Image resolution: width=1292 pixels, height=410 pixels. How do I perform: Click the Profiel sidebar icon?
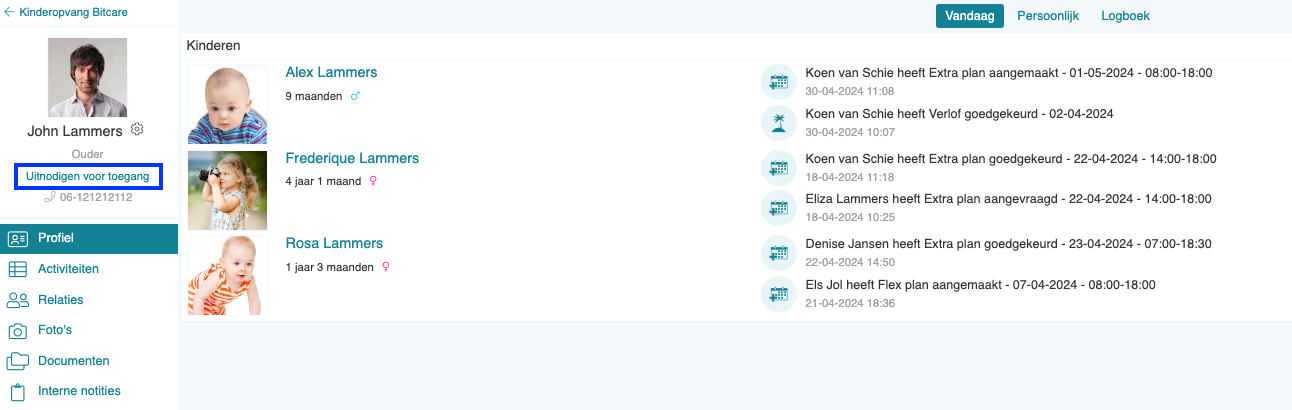[17, 238]
